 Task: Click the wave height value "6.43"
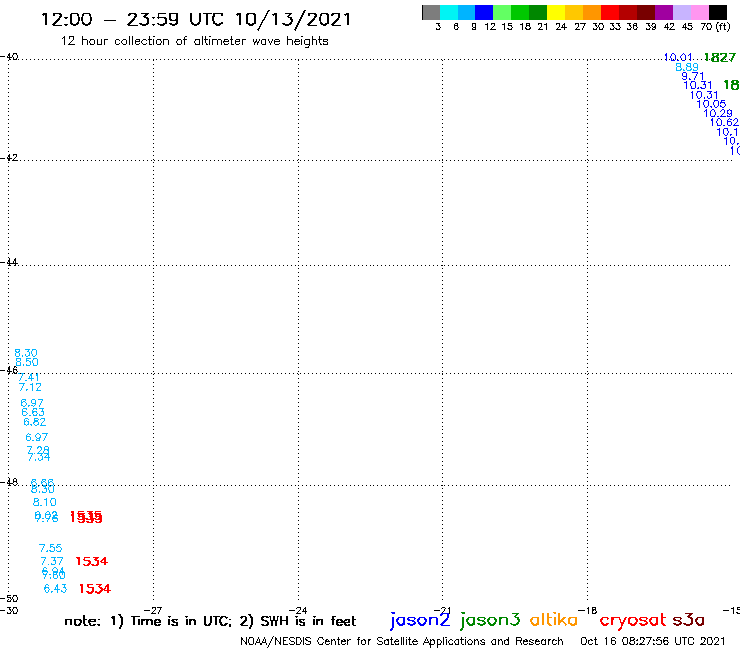coord(55,589)
